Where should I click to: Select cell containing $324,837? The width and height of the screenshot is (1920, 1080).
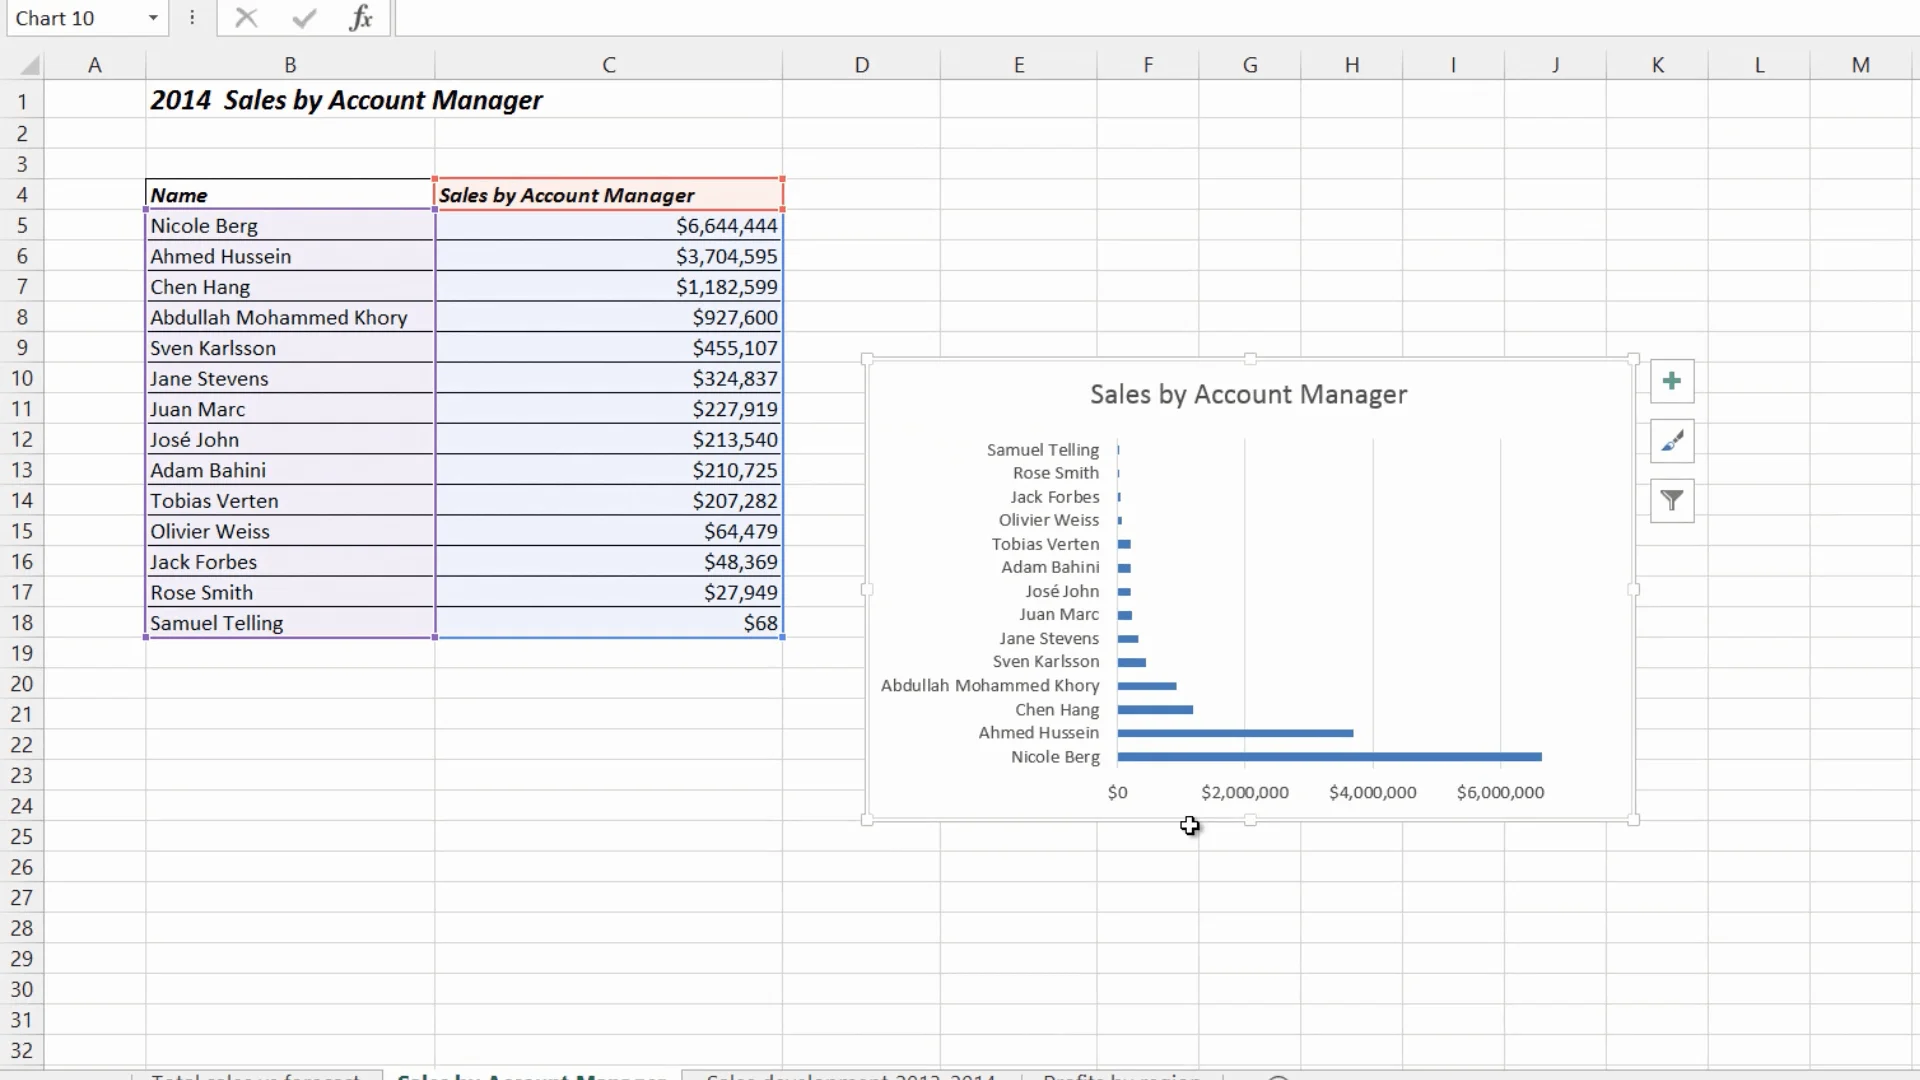pos(609,379)
